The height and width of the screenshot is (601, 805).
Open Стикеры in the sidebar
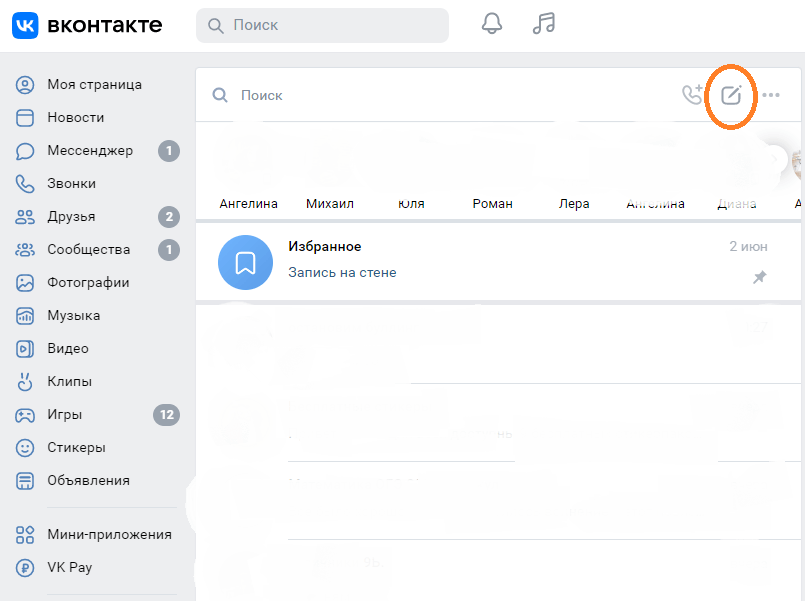pos(76,447)
